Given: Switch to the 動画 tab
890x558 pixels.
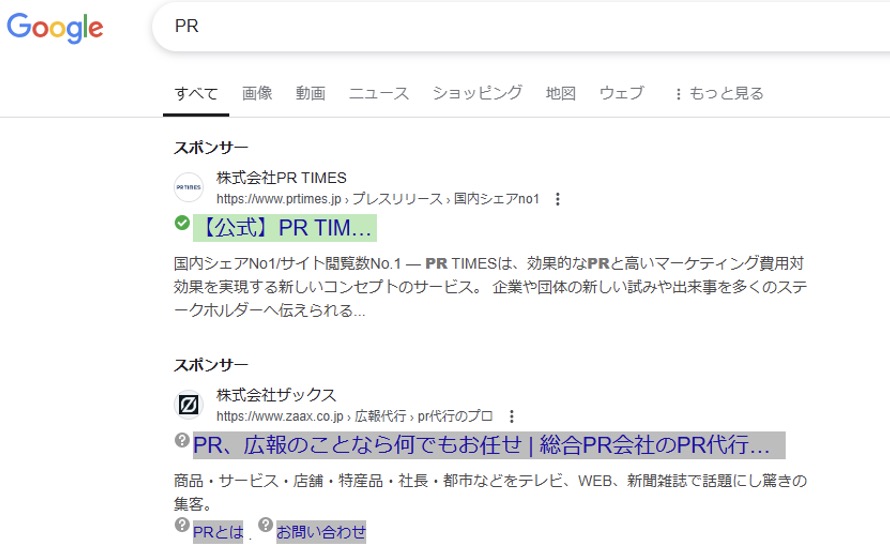Looking at the screenshot, I should pyautogui.click(x=310, y=93).
